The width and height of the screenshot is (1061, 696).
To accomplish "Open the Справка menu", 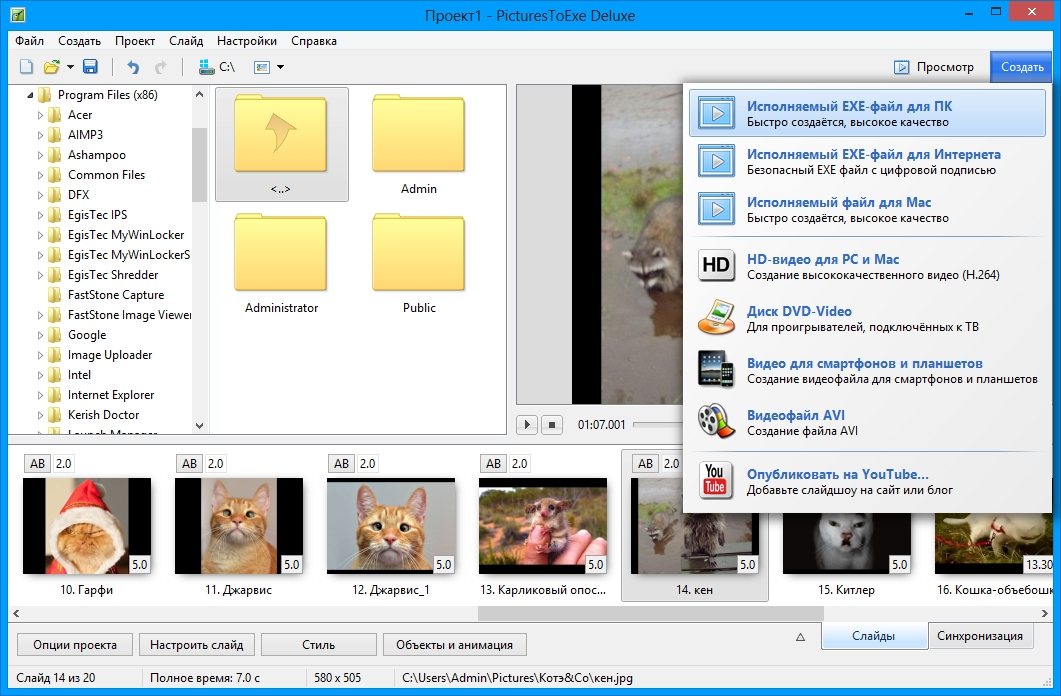I will (x=314, y=41).
